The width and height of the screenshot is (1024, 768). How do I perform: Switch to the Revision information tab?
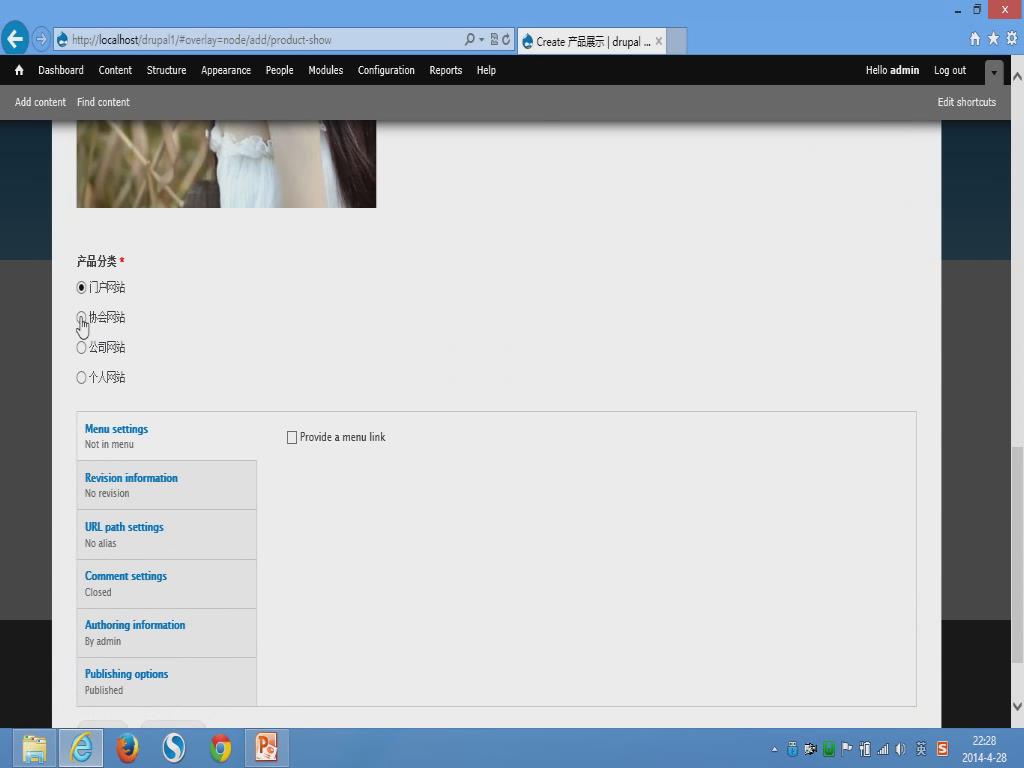pos(167,485)
